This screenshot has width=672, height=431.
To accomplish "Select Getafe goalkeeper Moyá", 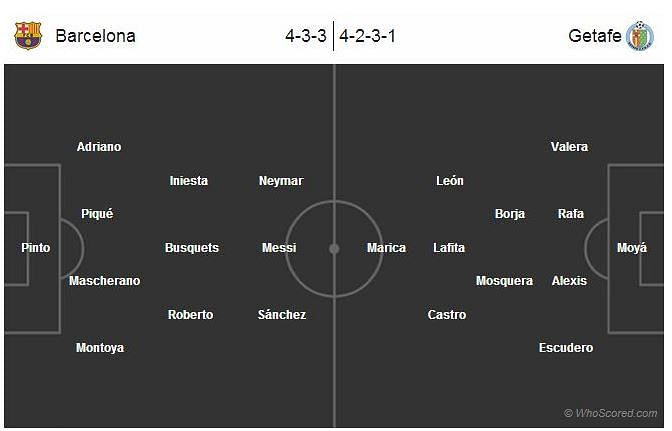I will 632,248.
